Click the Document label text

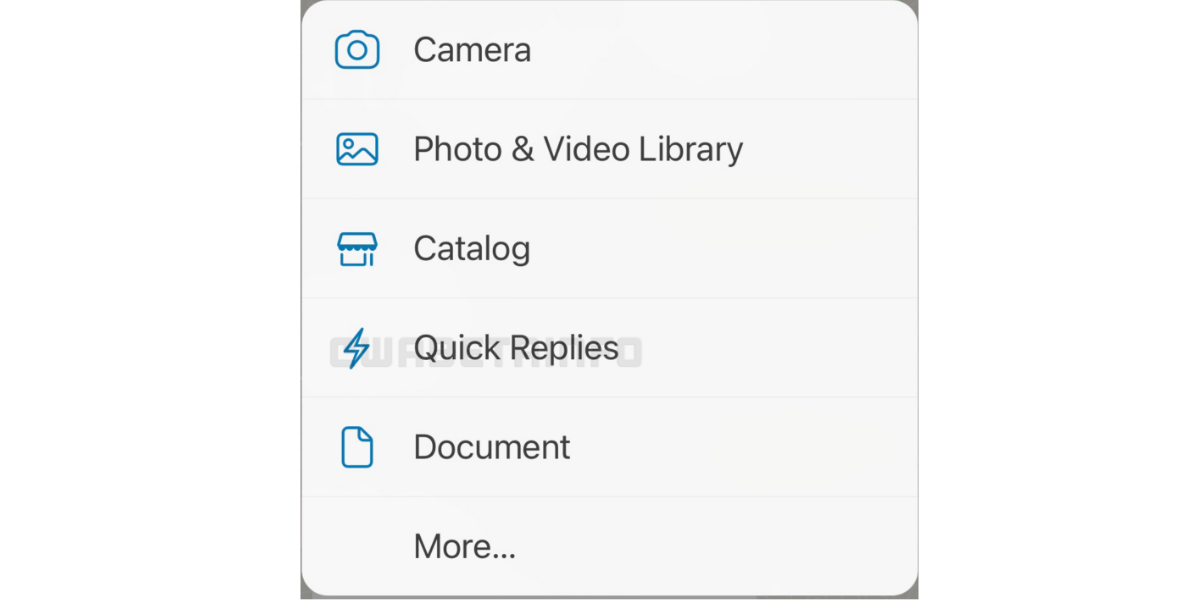tap(491, 447)
